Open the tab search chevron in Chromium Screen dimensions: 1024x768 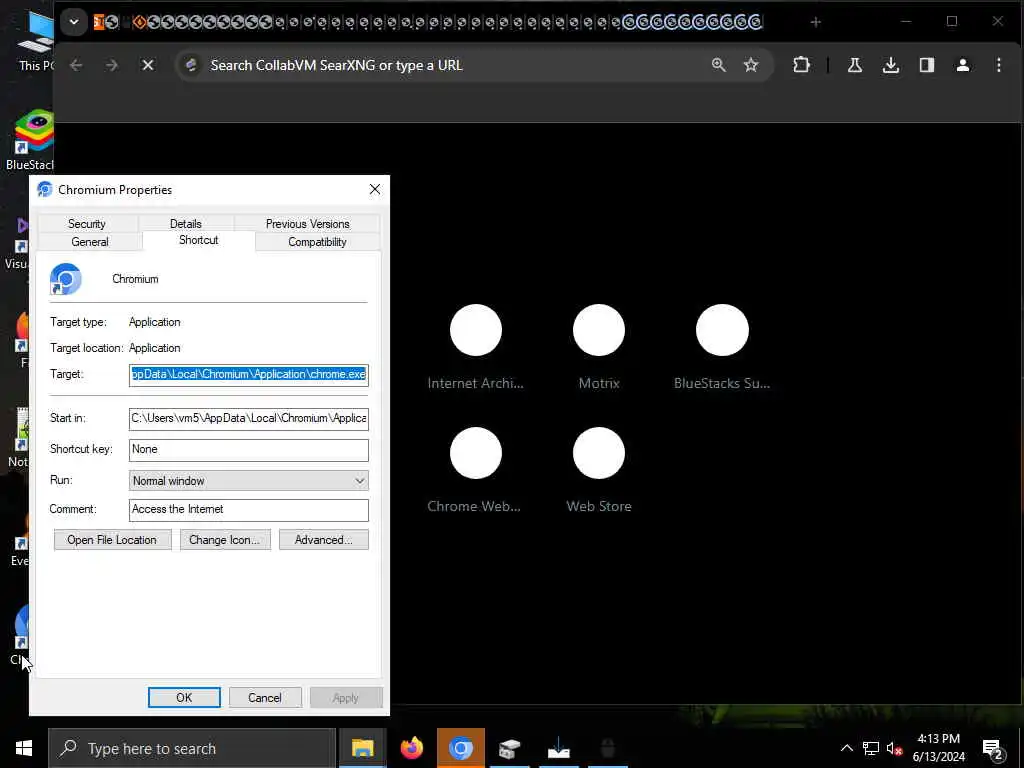[74, 22]
